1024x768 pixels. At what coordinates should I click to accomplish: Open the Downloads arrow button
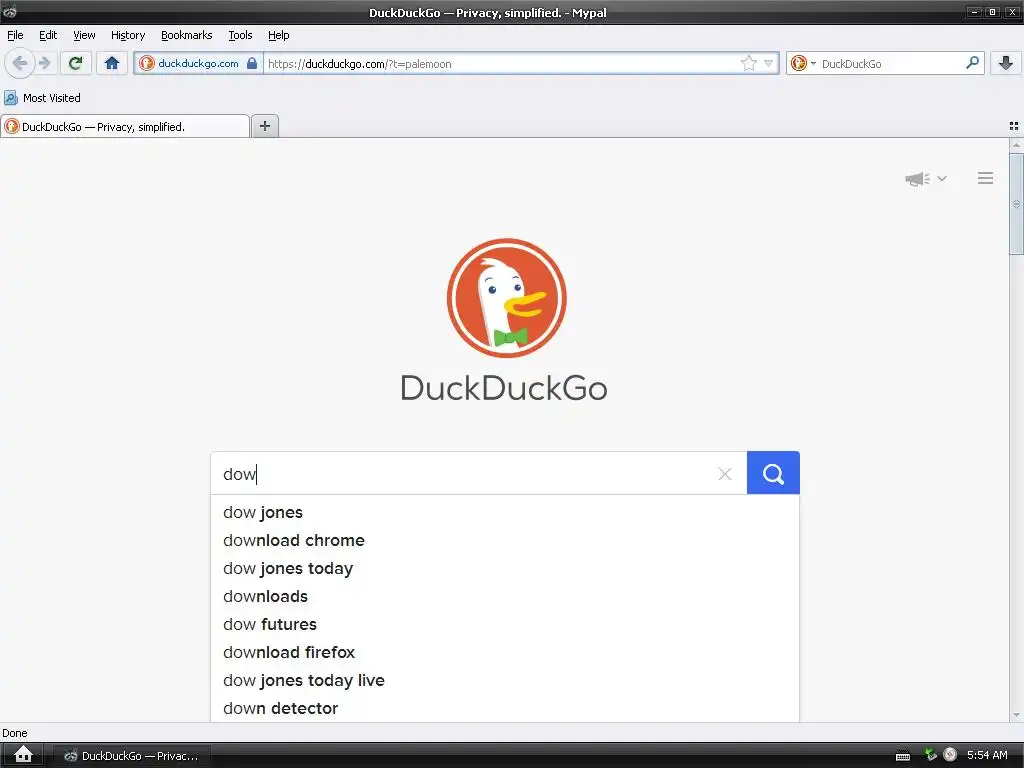point(1006,63)
